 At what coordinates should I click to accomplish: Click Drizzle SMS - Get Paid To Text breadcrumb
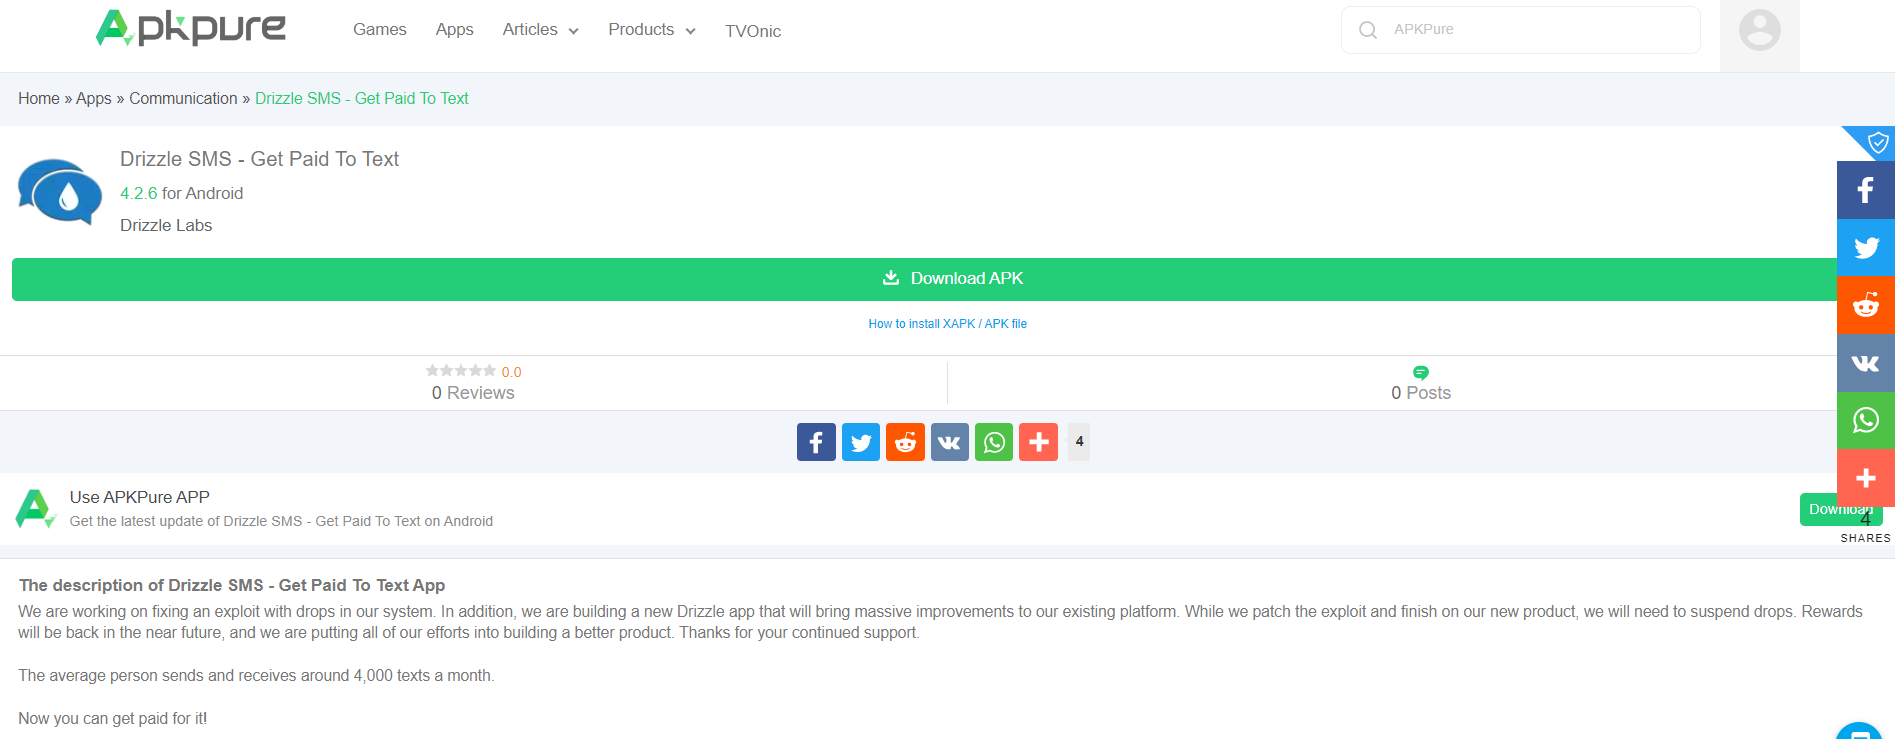click(362, 98)
